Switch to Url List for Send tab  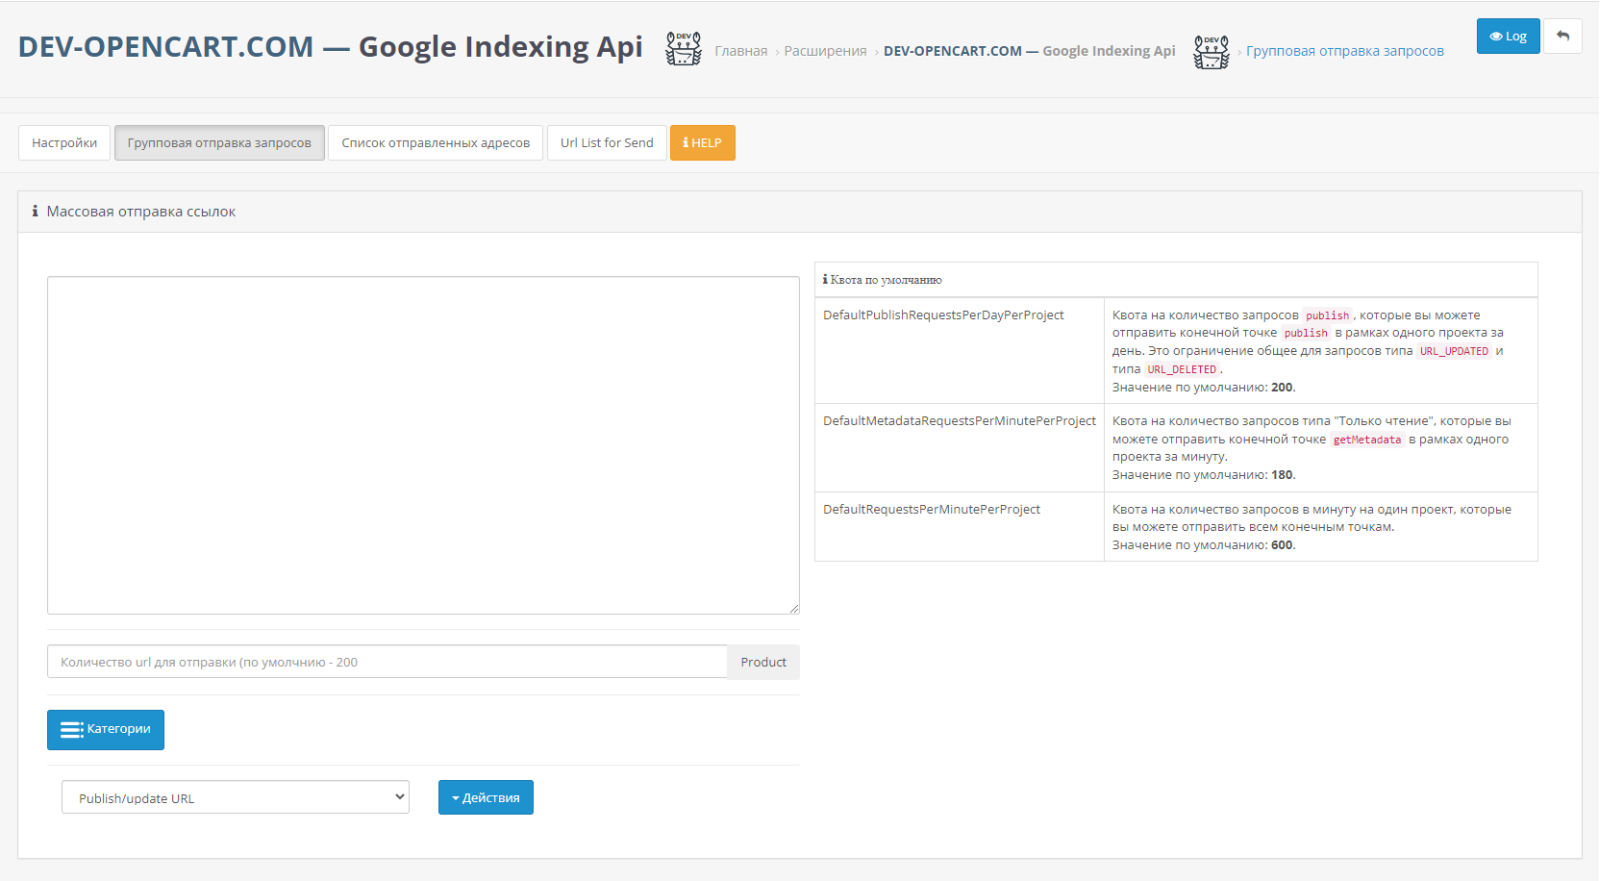(606, 143)
